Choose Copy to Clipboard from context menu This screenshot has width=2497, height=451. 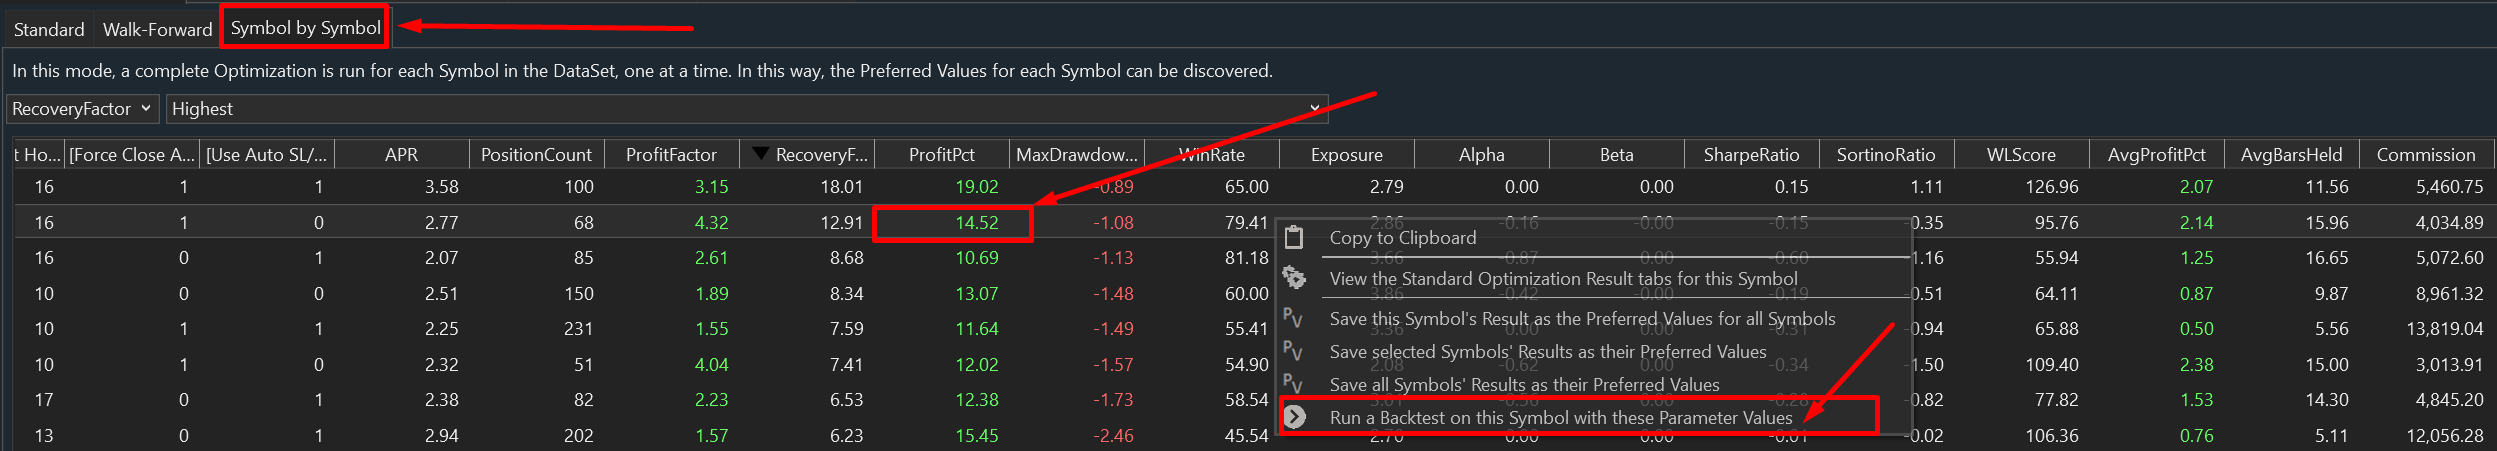pyautogui.click(x=1402, y=238)
